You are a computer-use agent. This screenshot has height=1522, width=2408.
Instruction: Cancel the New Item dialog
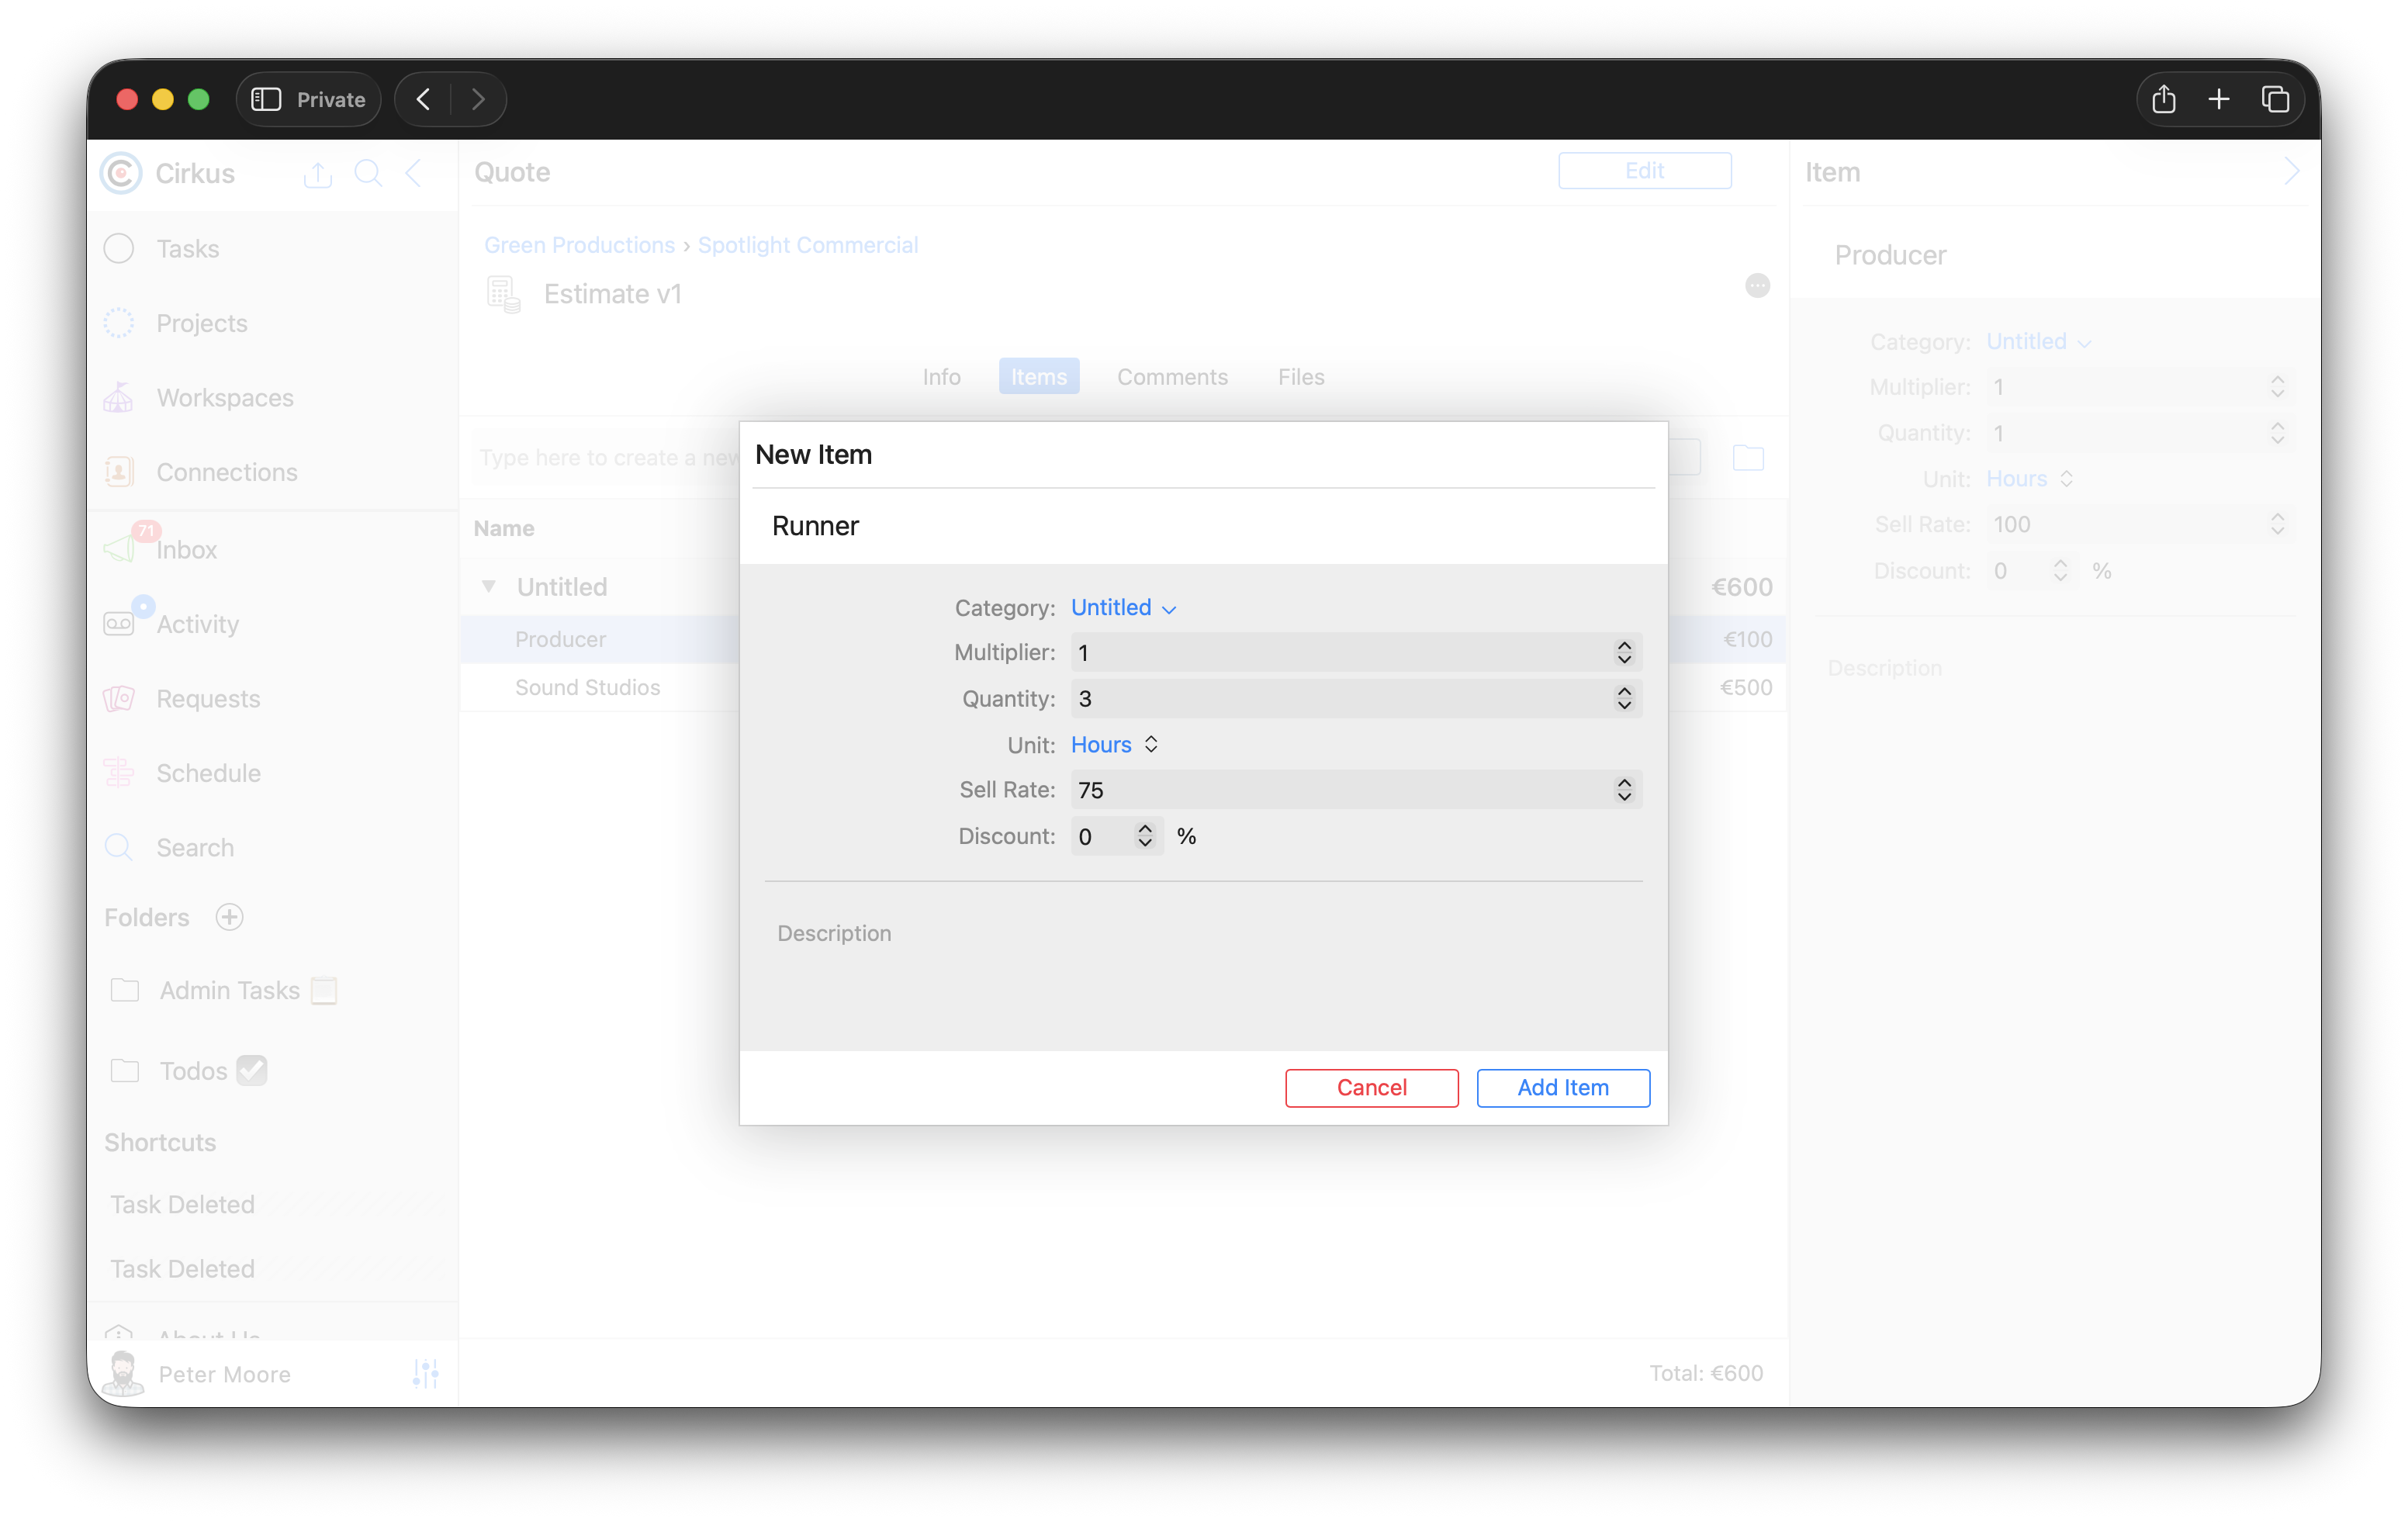(1371, 1088)
